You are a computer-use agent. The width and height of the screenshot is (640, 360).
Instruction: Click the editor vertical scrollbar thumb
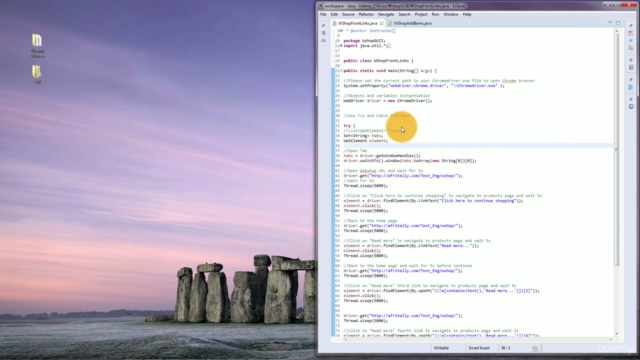click(x=616, y=149)
